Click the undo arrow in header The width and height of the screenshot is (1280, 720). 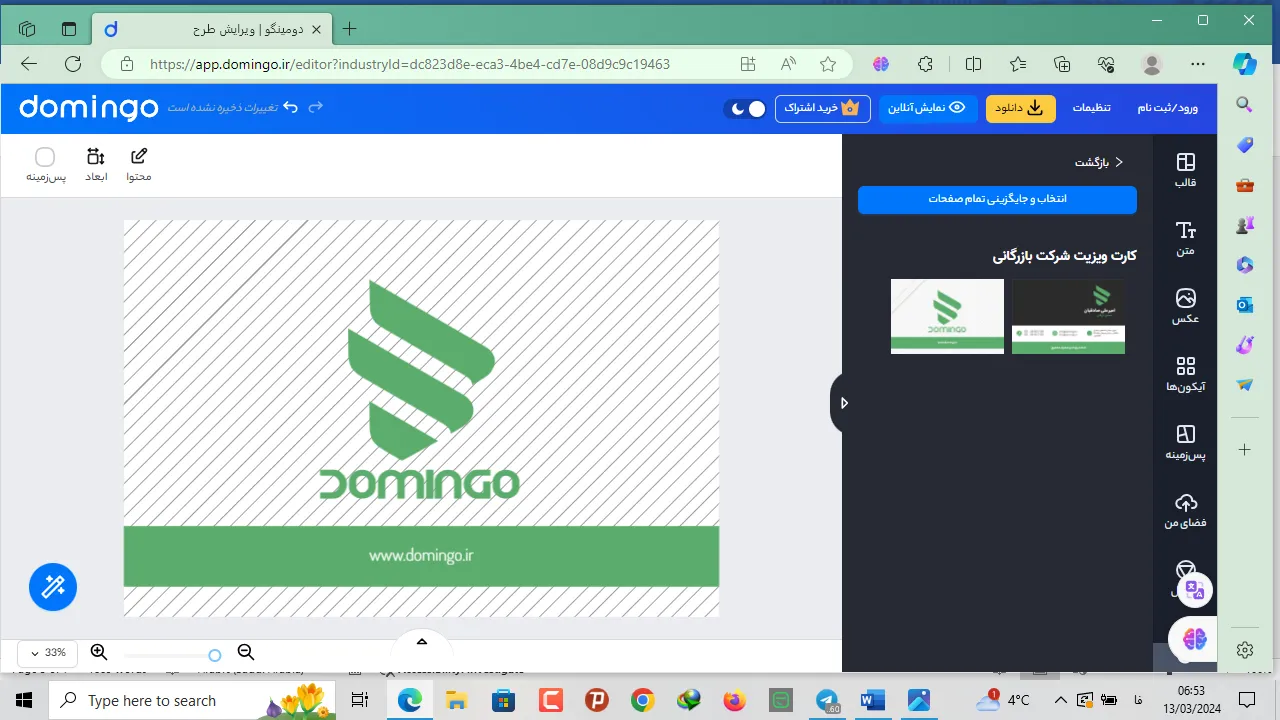[290, 107]
